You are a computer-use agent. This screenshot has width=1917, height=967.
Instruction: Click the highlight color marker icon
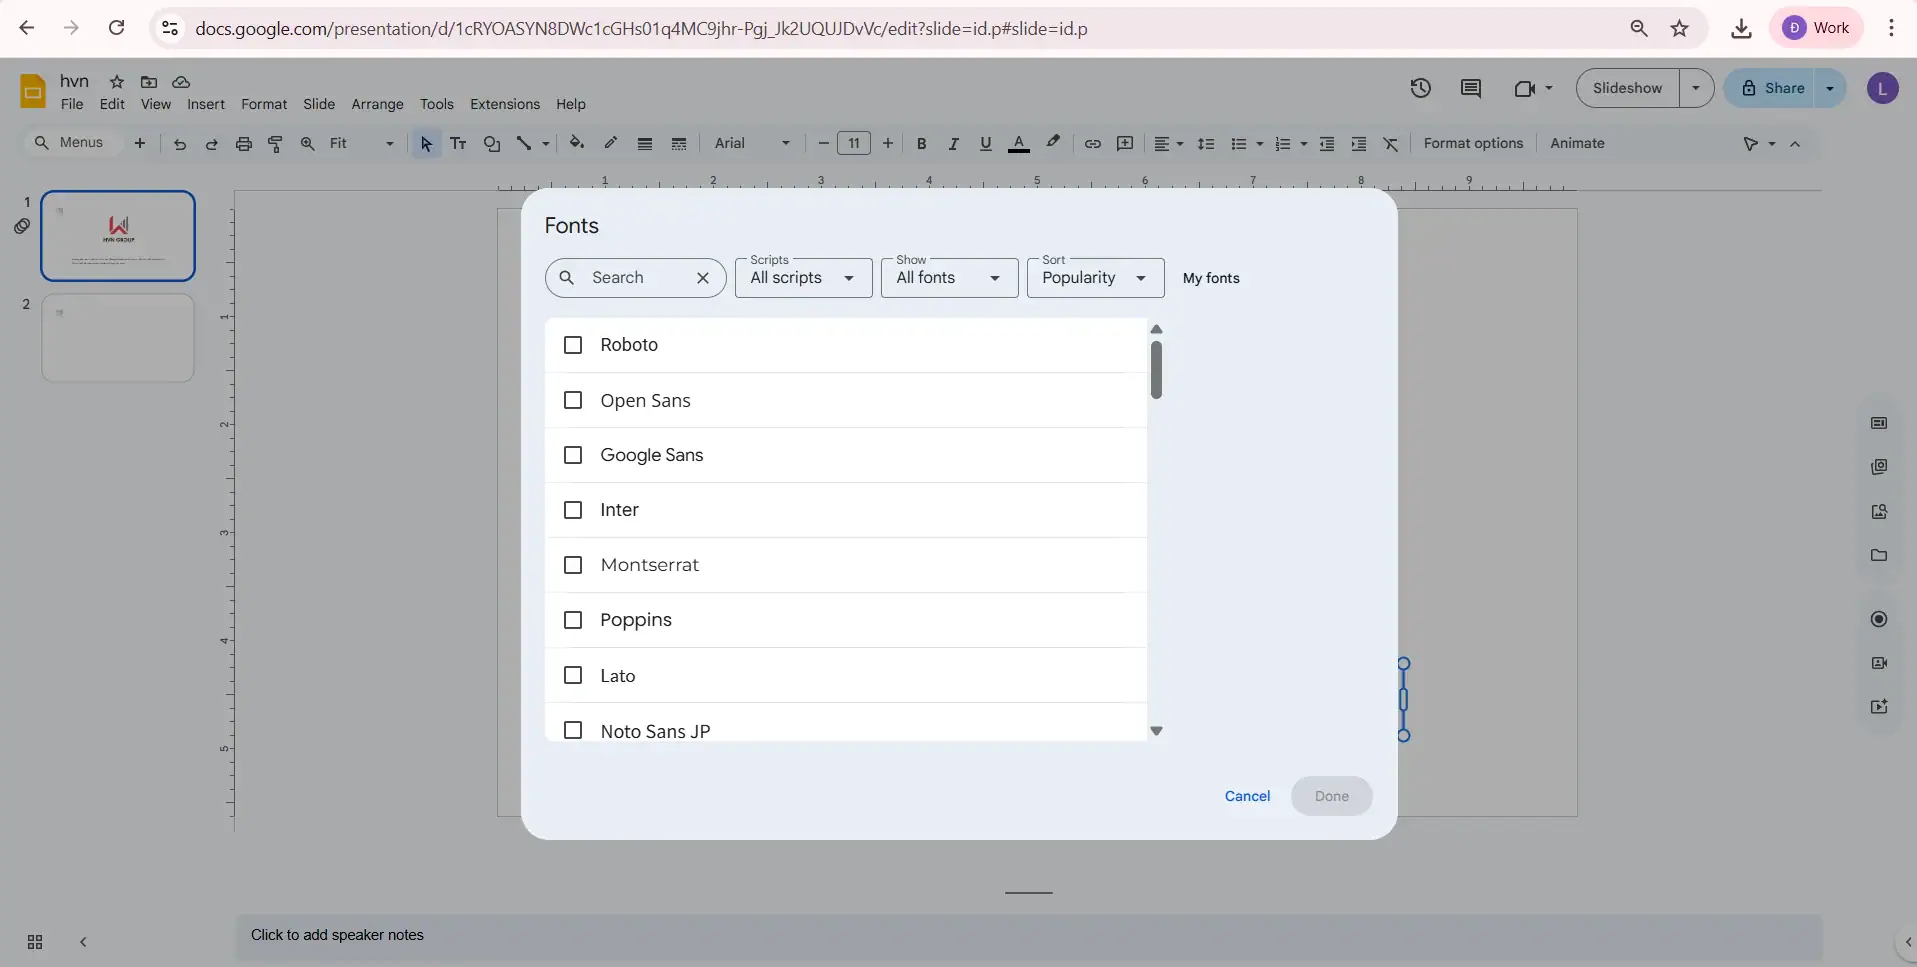[x=1053, y=143]
